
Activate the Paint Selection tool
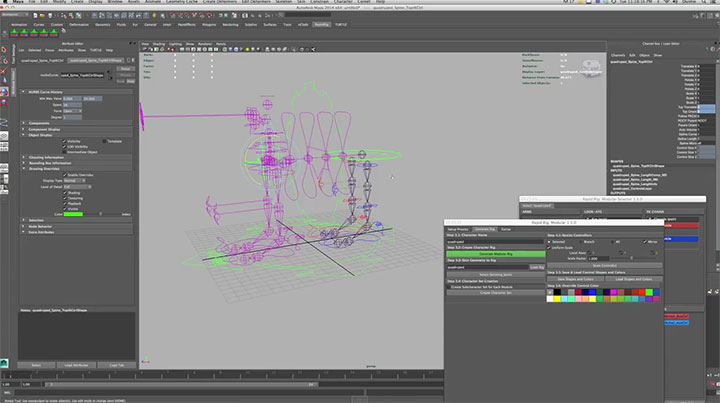point(4,71)
